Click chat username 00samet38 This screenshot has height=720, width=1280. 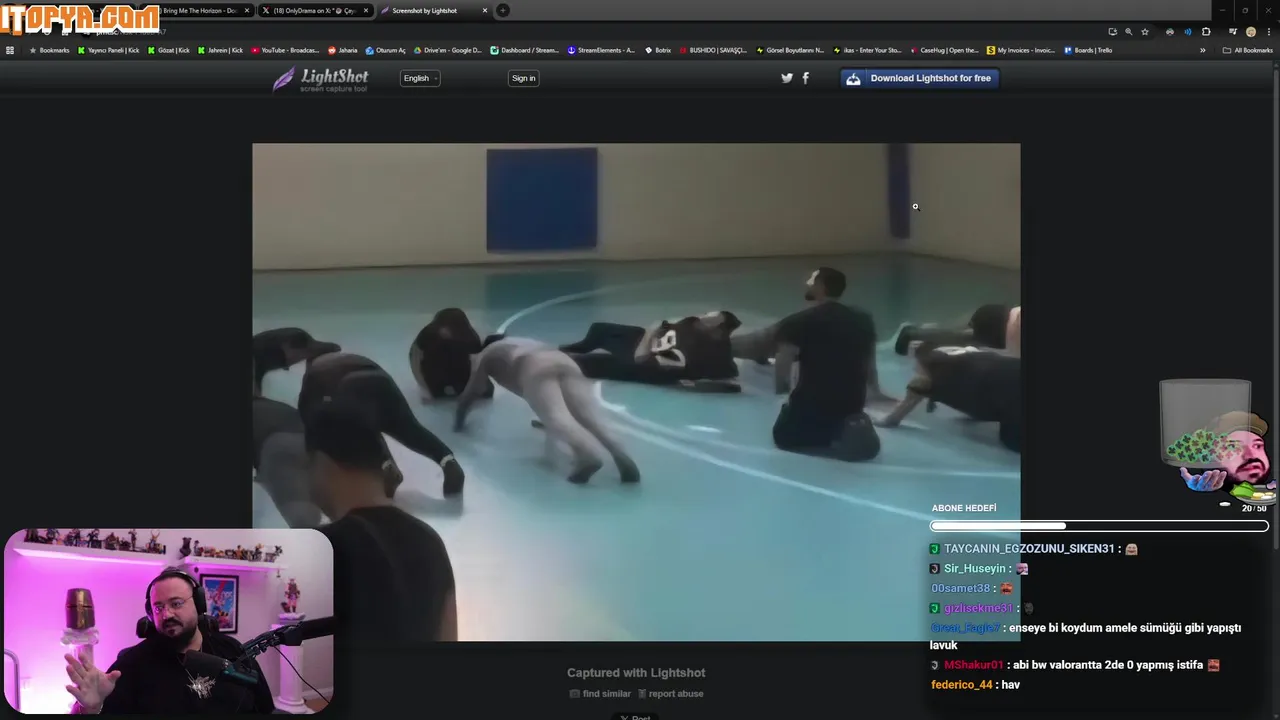(960, 589)
